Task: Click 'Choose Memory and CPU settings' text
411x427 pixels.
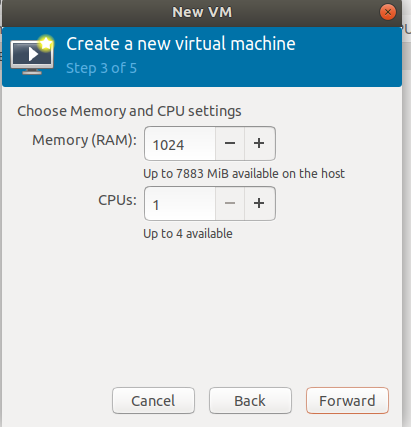Action: click(129, 111)
